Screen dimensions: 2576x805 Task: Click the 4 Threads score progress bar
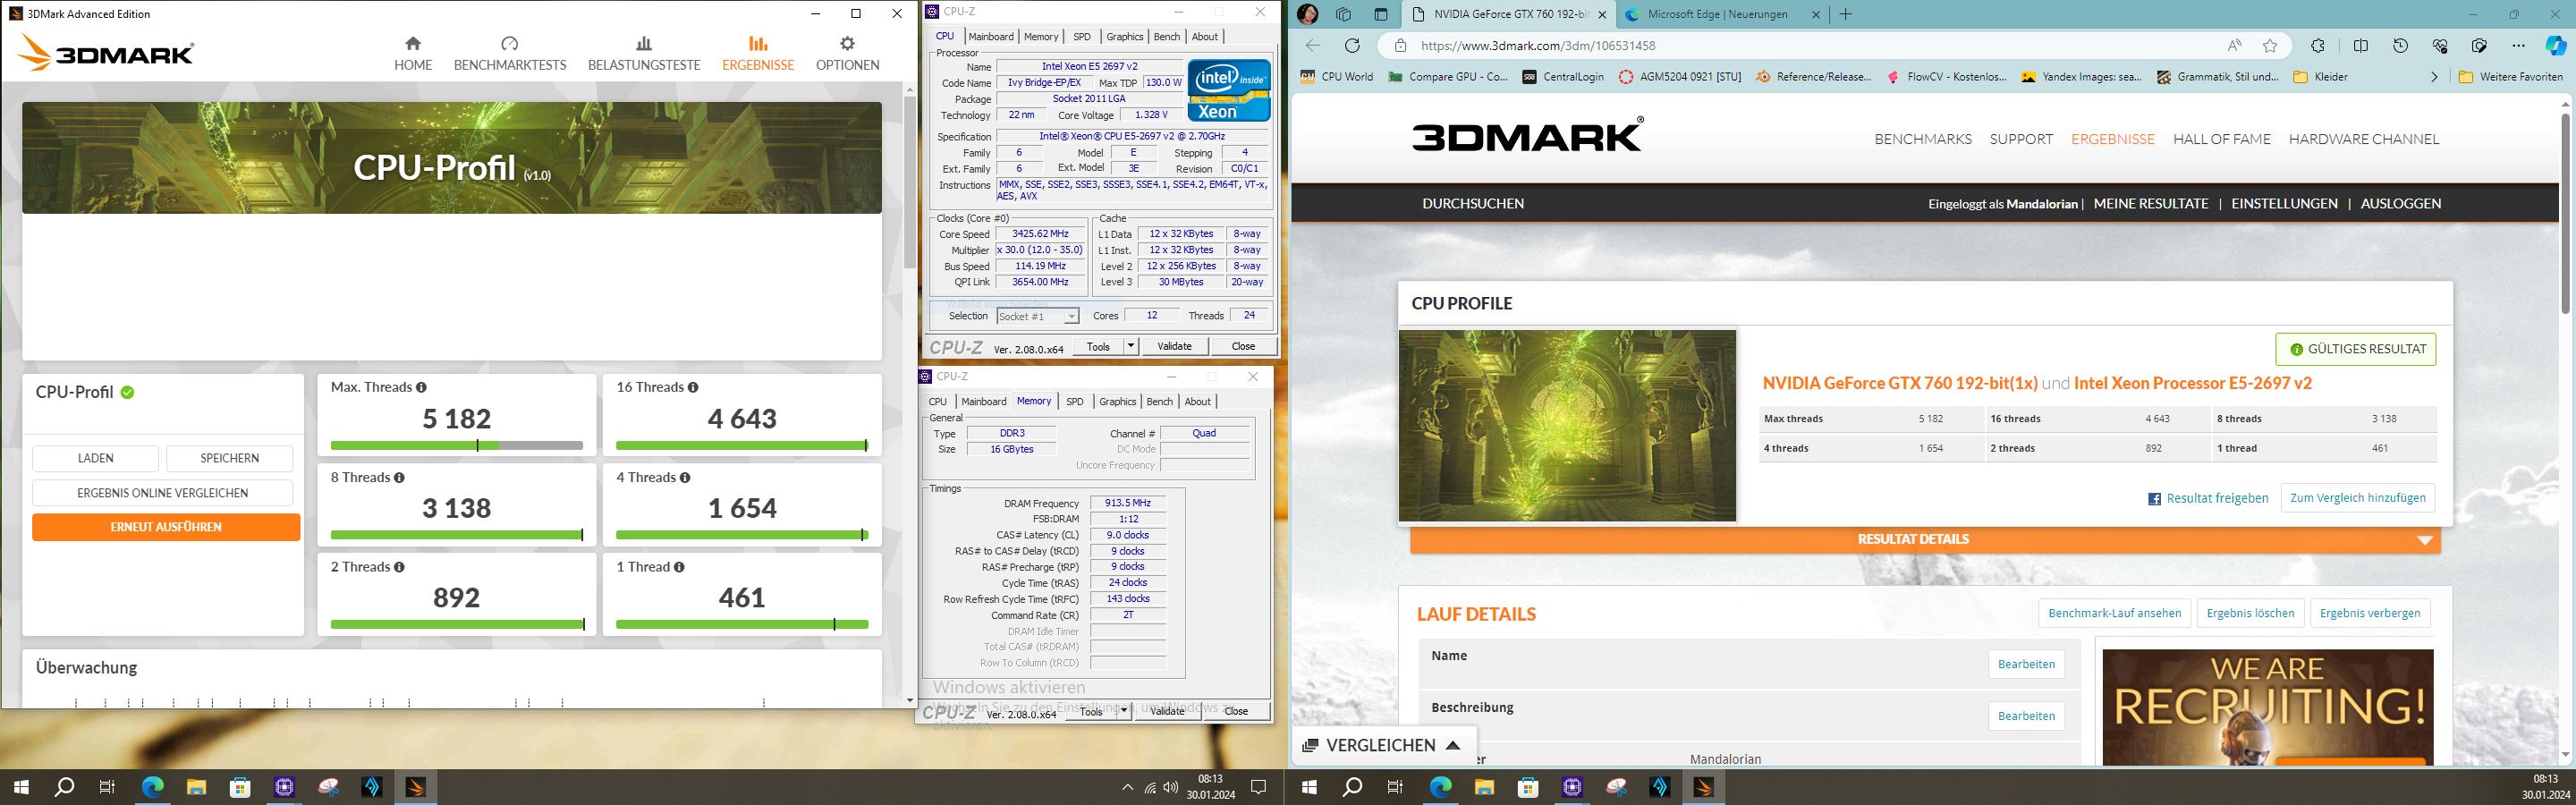tap(741, 535)
